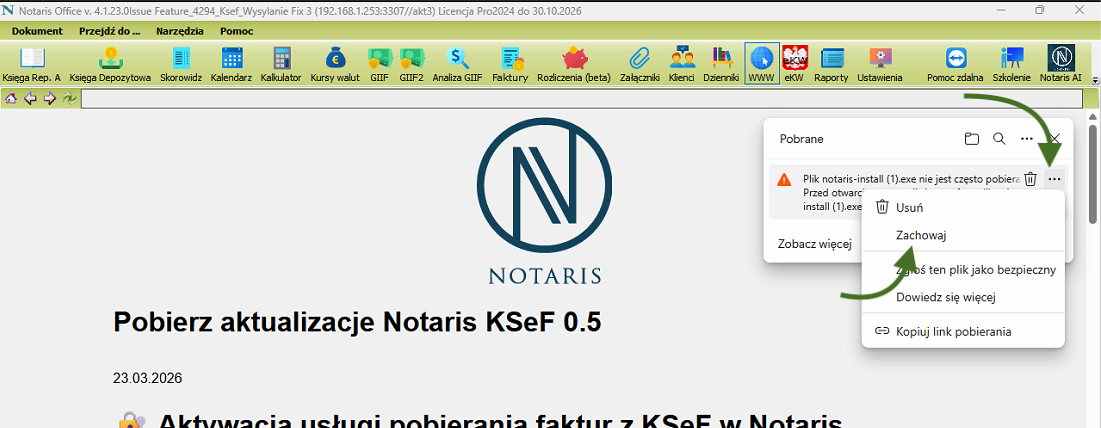Open the Księga Rep. A register
Screen dimensions: 1101x428
[x=32, y=63]
